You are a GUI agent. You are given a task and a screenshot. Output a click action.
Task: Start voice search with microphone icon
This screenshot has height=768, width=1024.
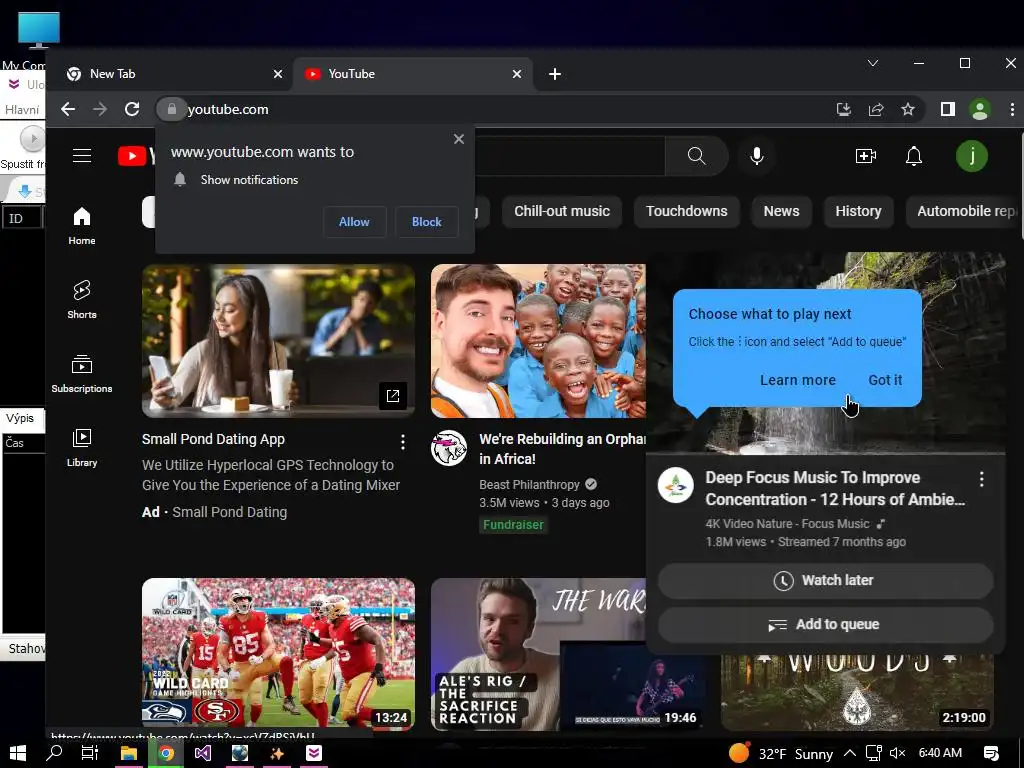click(x=757, y=155)
